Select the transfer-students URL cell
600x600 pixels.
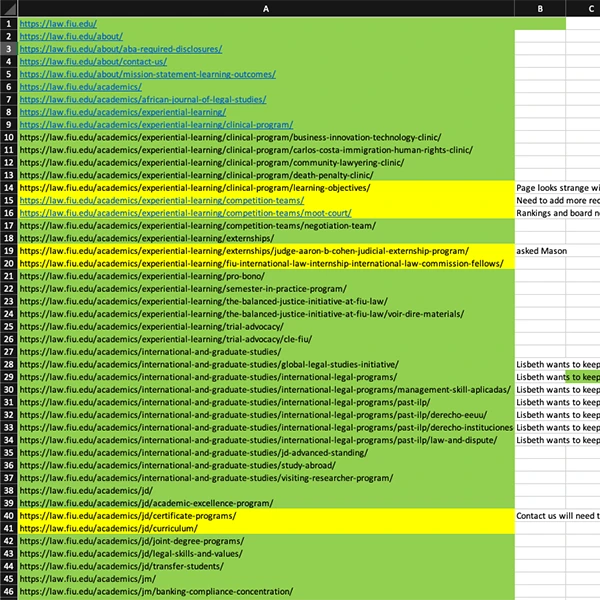(x=266, y=567)
